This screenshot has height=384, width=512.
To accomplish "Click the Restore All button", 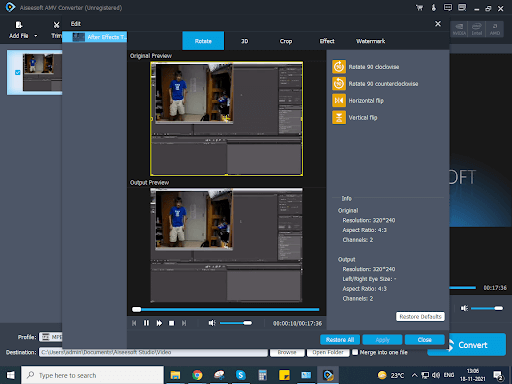I will [x=340, y=340].
